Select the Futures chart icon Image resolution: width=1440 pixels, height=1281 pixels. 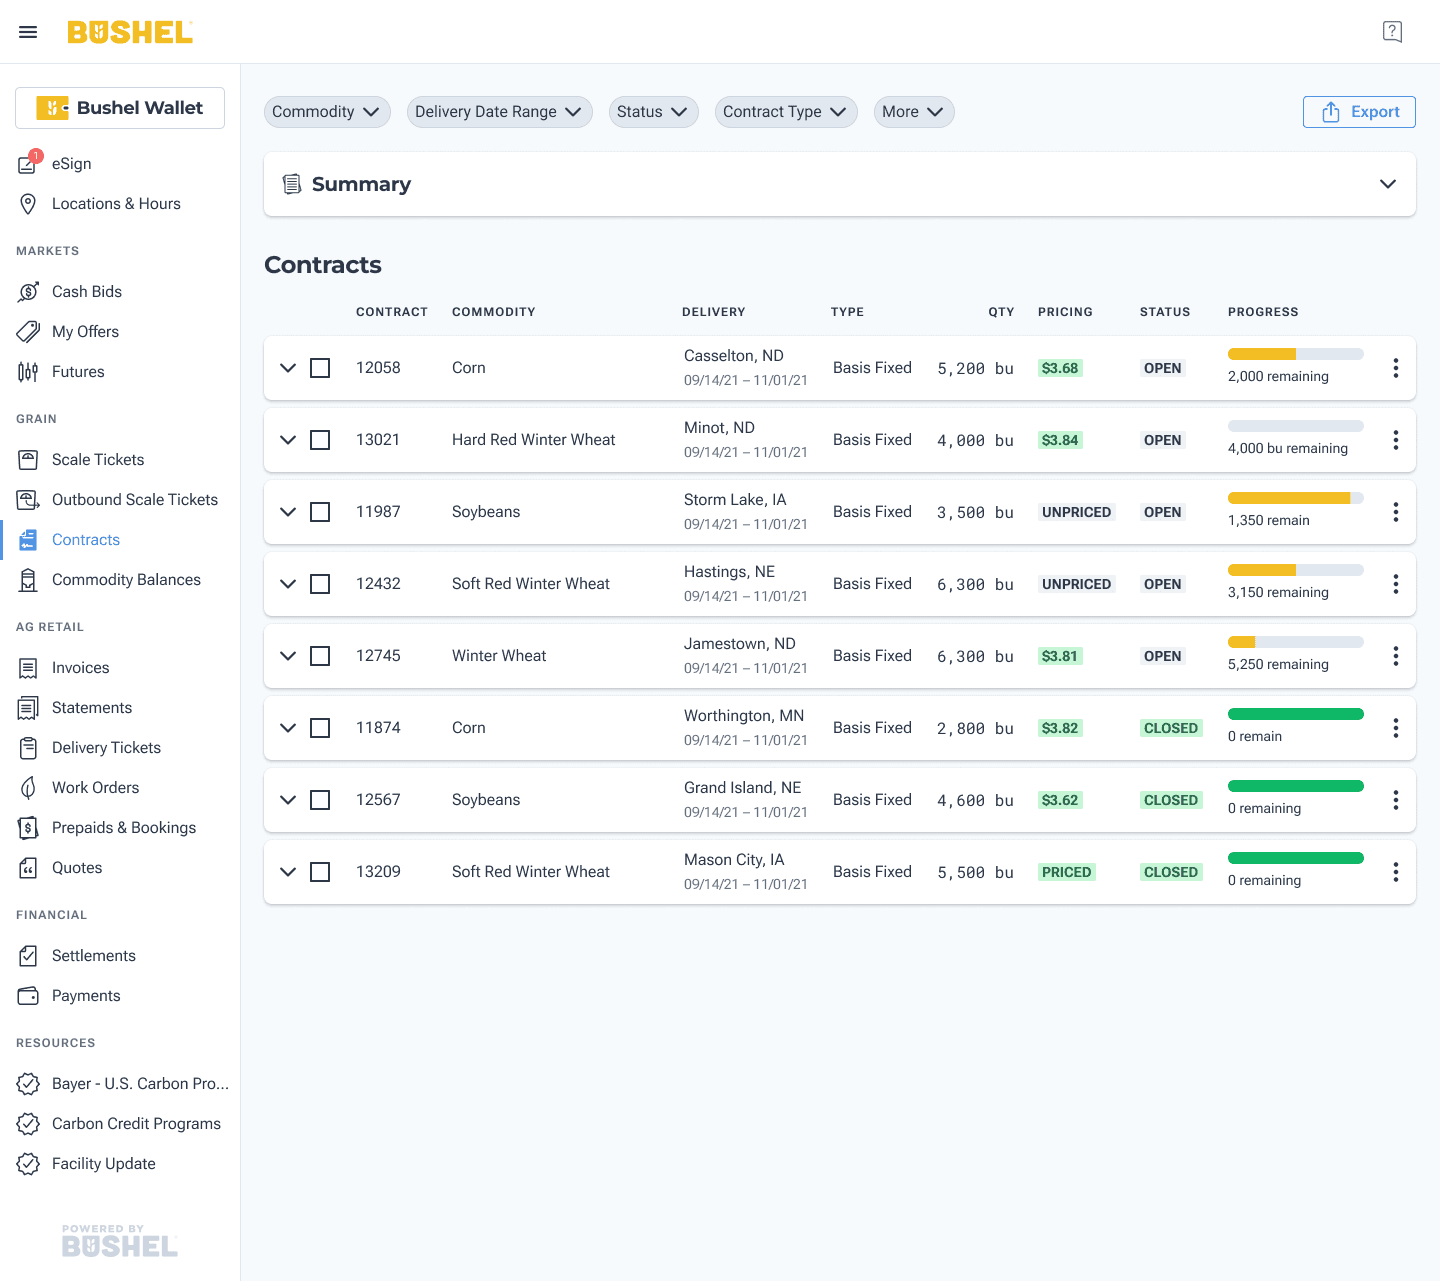(x=28, y=372)
